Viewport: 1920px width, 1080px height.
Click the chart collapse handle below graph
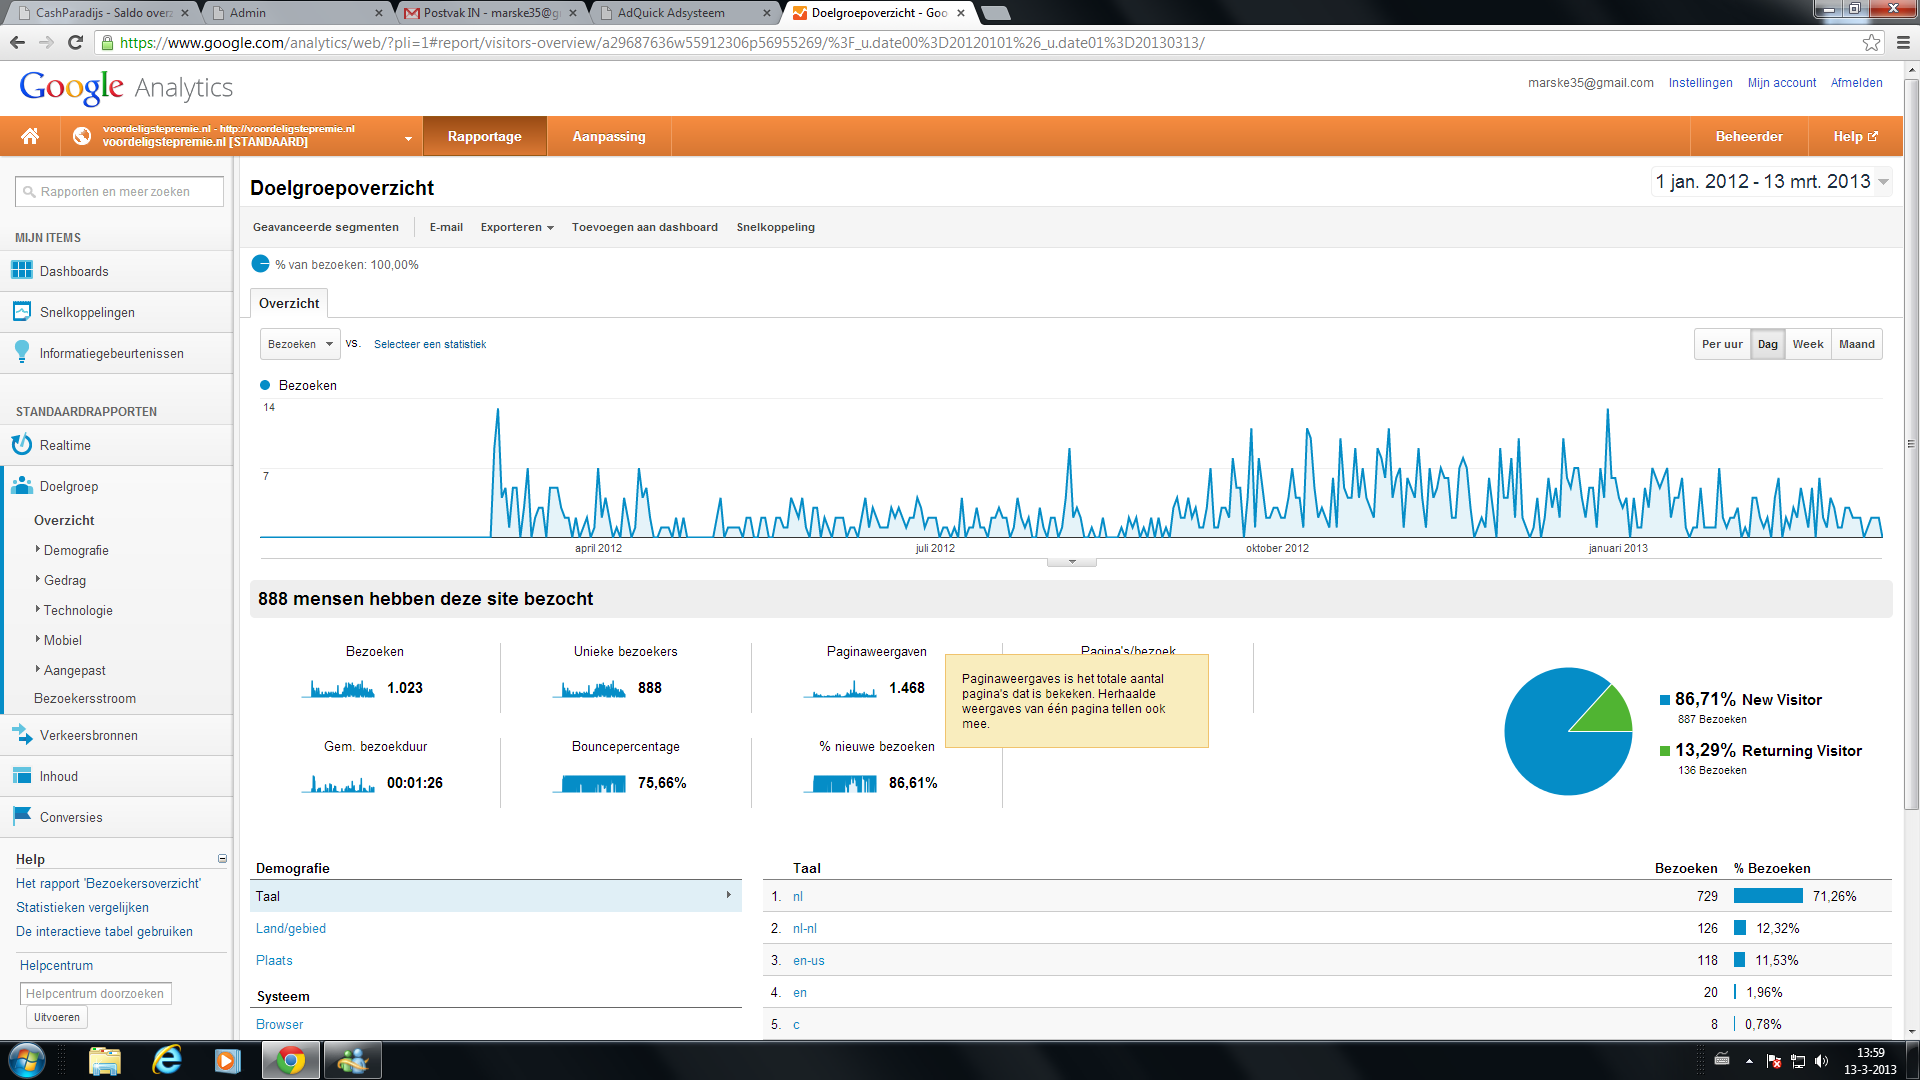click(1072, 562)
